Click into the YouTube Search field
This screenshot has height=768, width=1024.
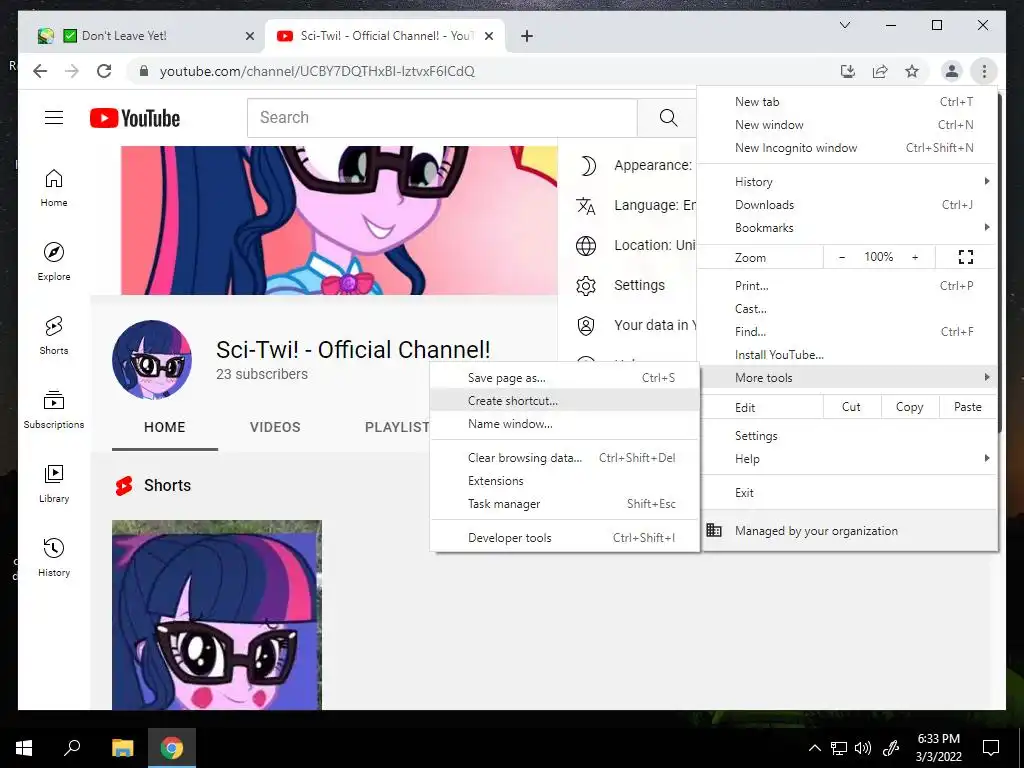coord(442,118)
